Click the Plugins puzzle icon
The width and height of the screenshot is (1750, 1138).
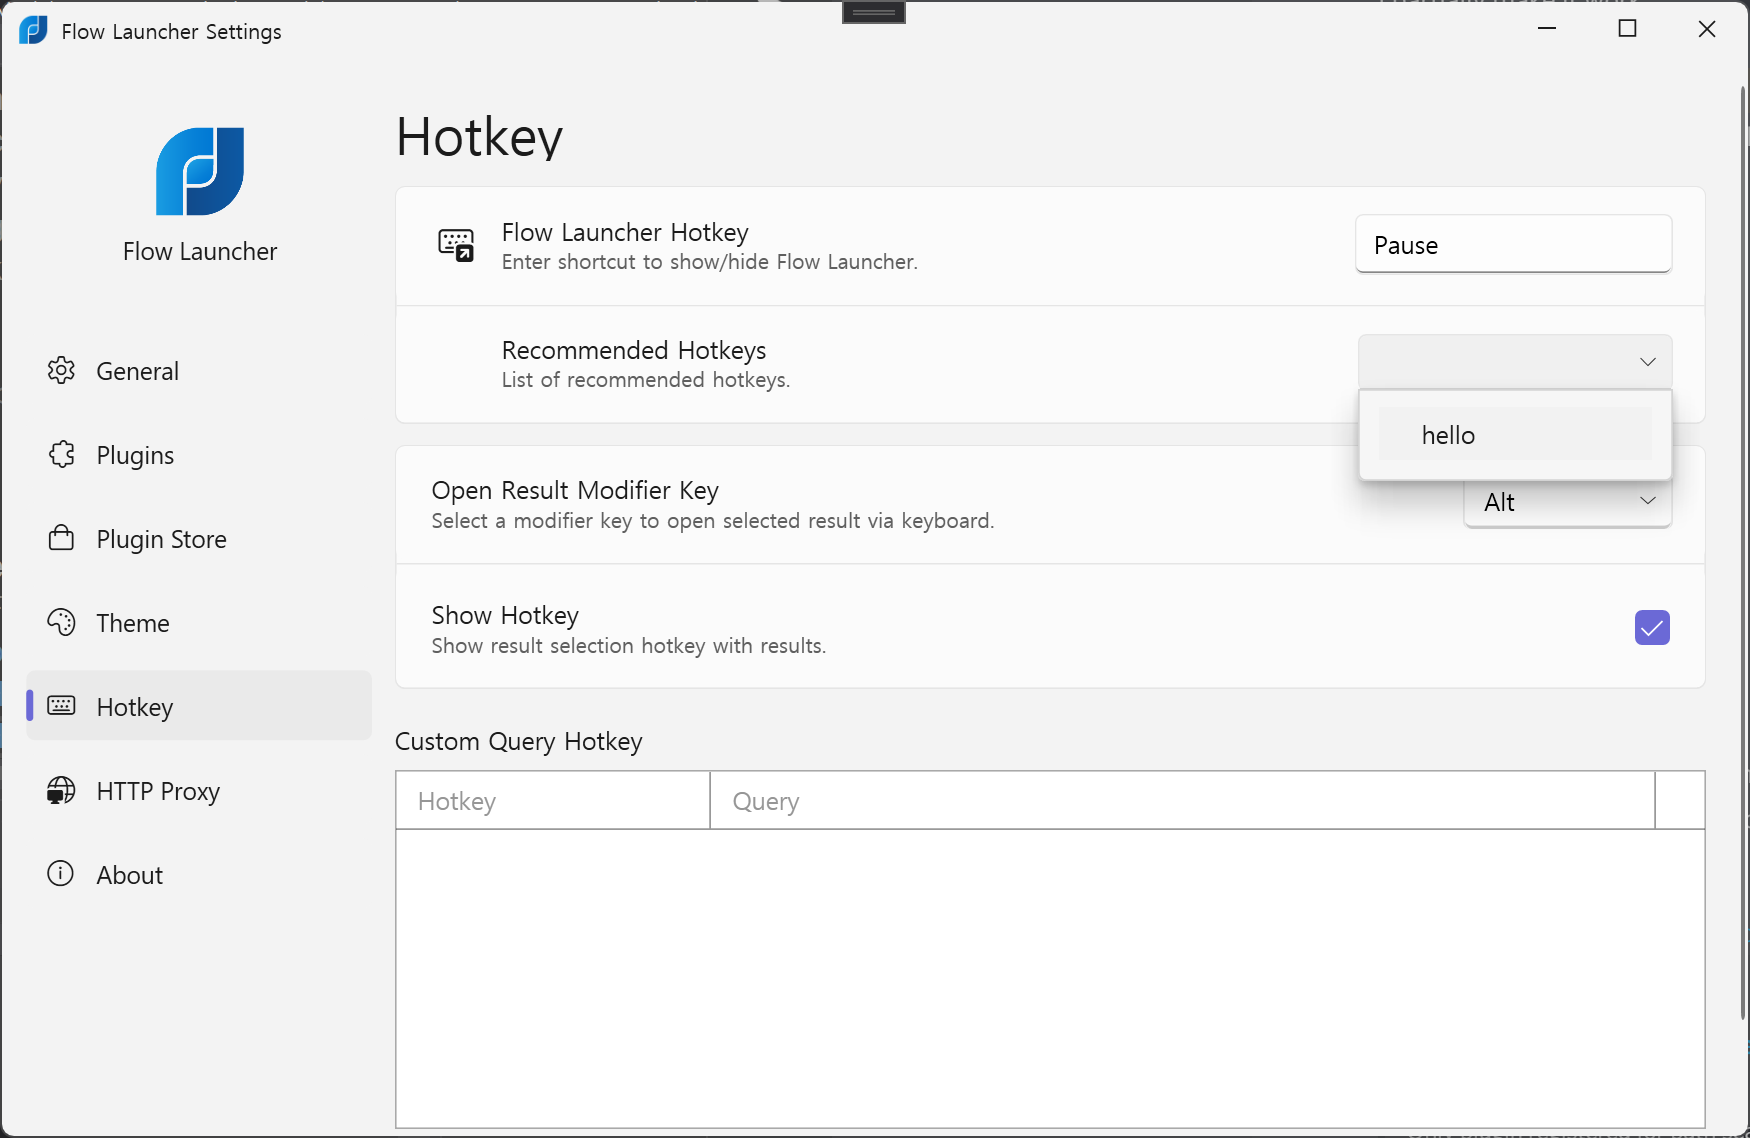point(61,455)
